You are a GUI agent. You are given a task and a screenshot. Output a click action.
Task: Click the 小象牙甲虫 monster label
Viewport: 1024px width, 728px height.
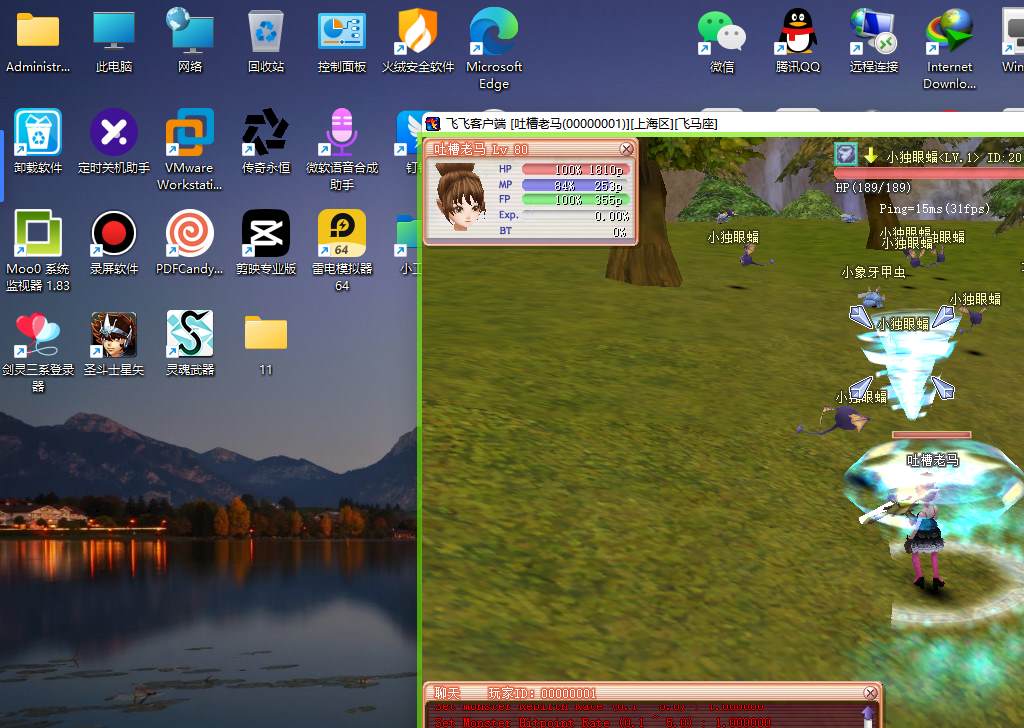click(873, 272)
